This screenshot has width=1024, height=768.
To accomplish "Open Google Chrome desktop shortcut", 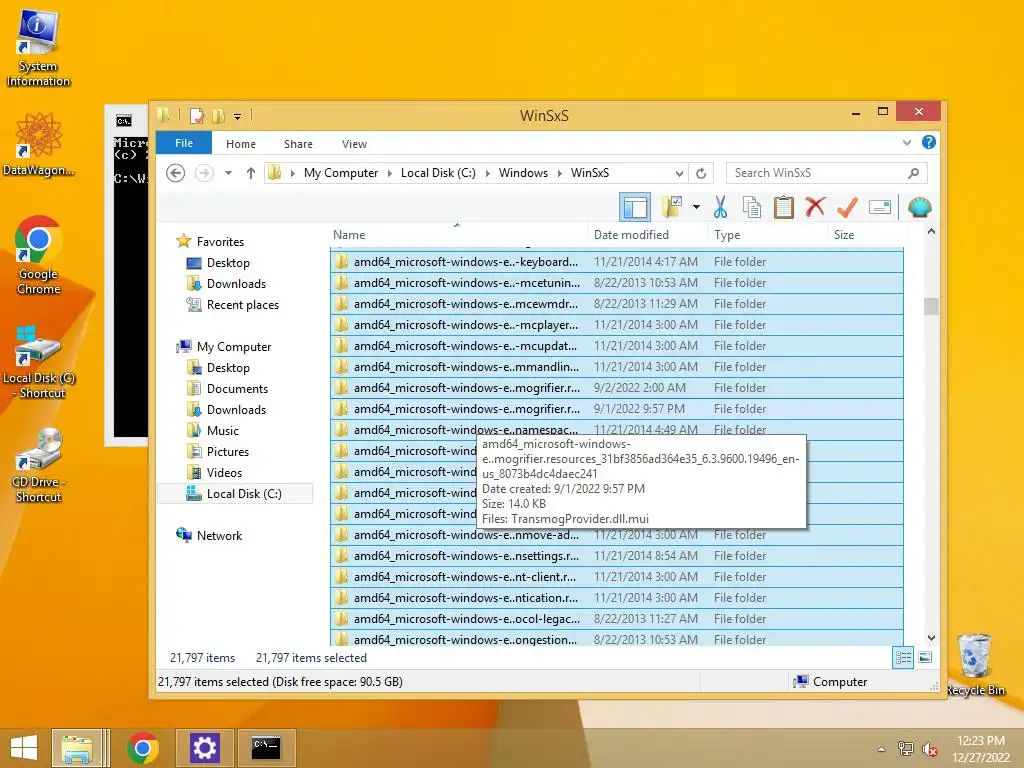I will pos(38,255).
